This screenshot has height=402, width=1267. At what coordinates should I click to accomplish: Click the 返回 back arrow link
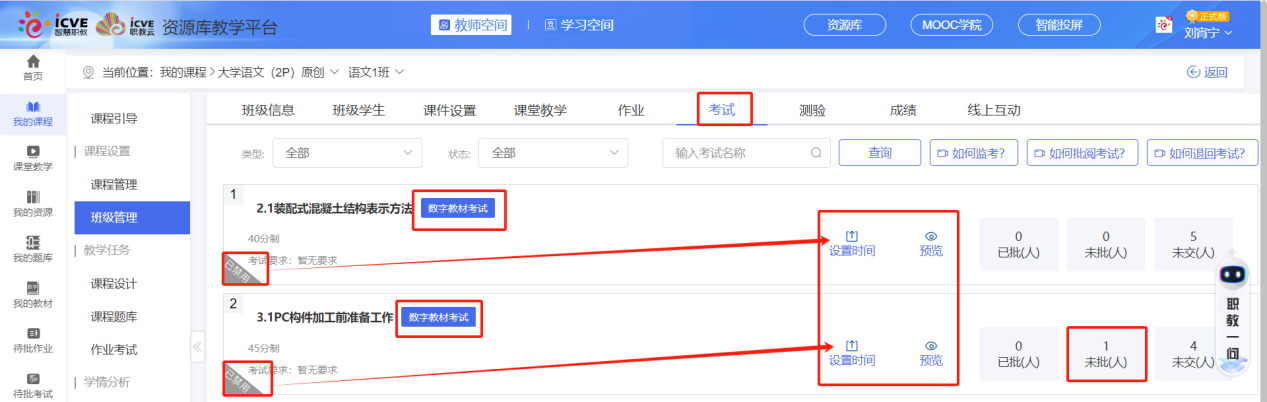1206,72
